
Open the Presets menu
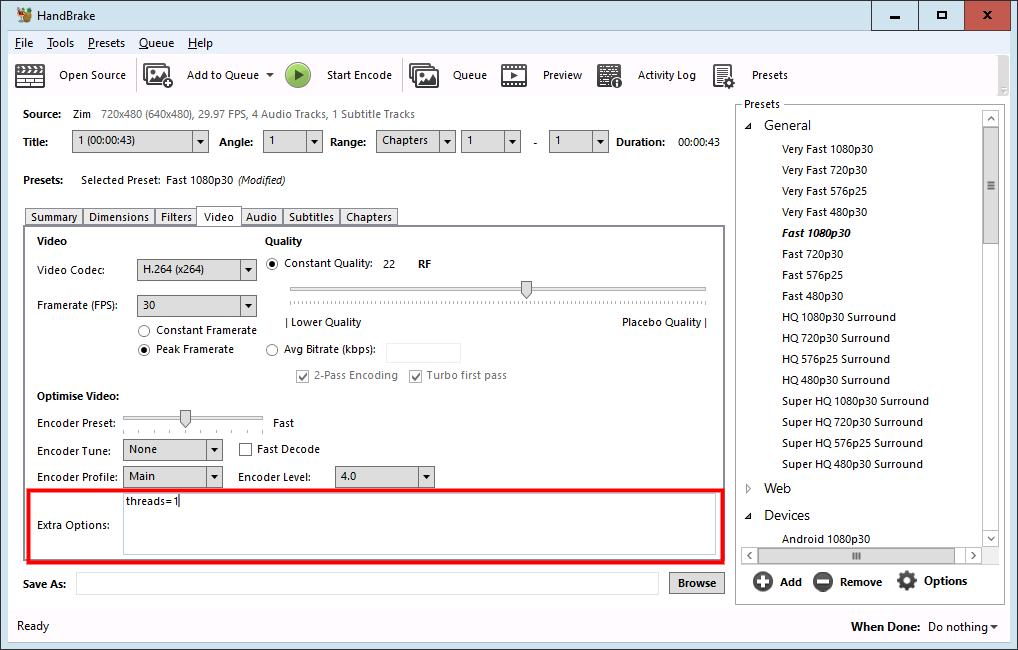click(106, 43)
